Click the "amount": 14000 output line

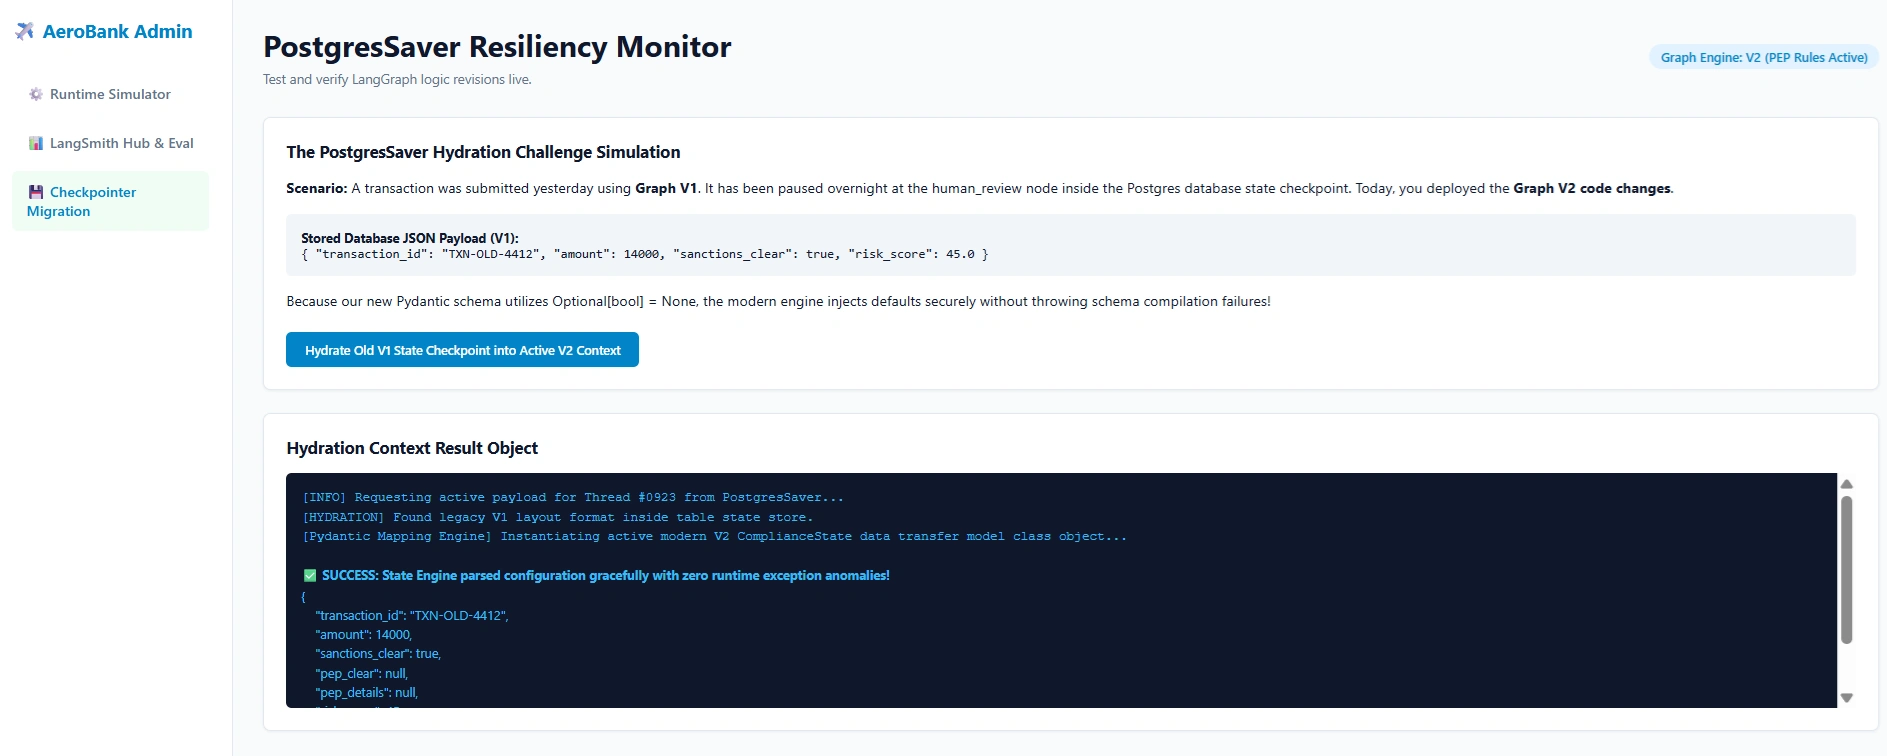pos(364,634)
